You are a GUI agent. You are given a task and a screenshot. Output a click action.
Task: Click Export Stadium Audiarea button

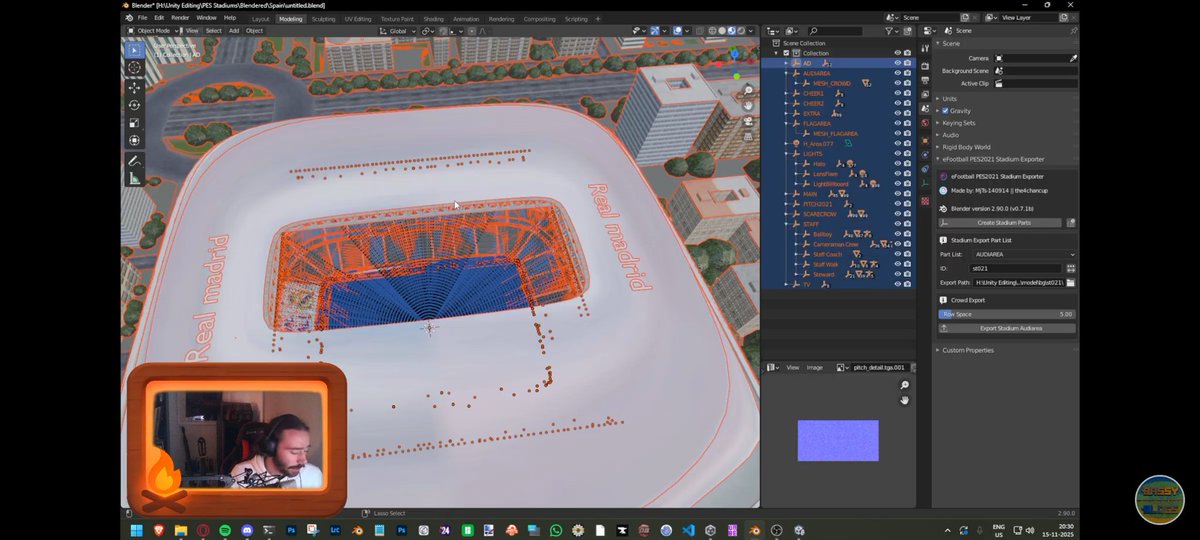pyautogui.click(x=1008, y=328)
